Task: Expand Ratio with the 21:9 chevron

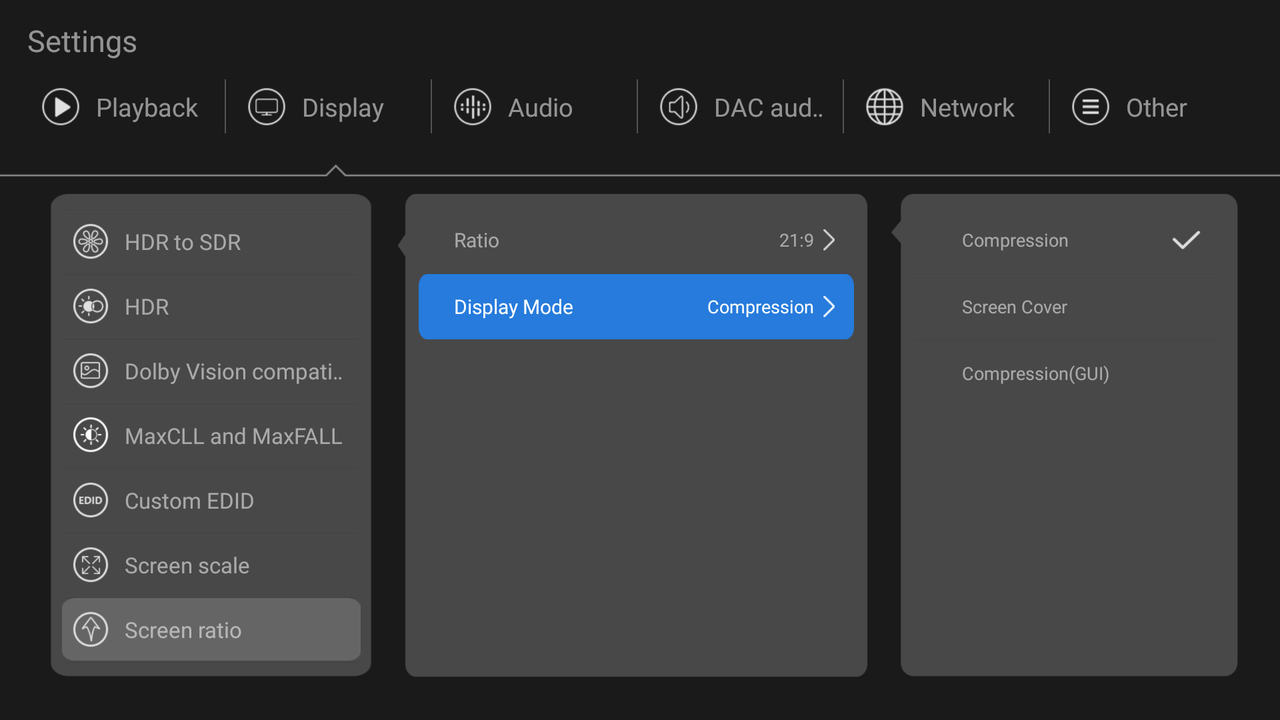Action: (829, 240)
